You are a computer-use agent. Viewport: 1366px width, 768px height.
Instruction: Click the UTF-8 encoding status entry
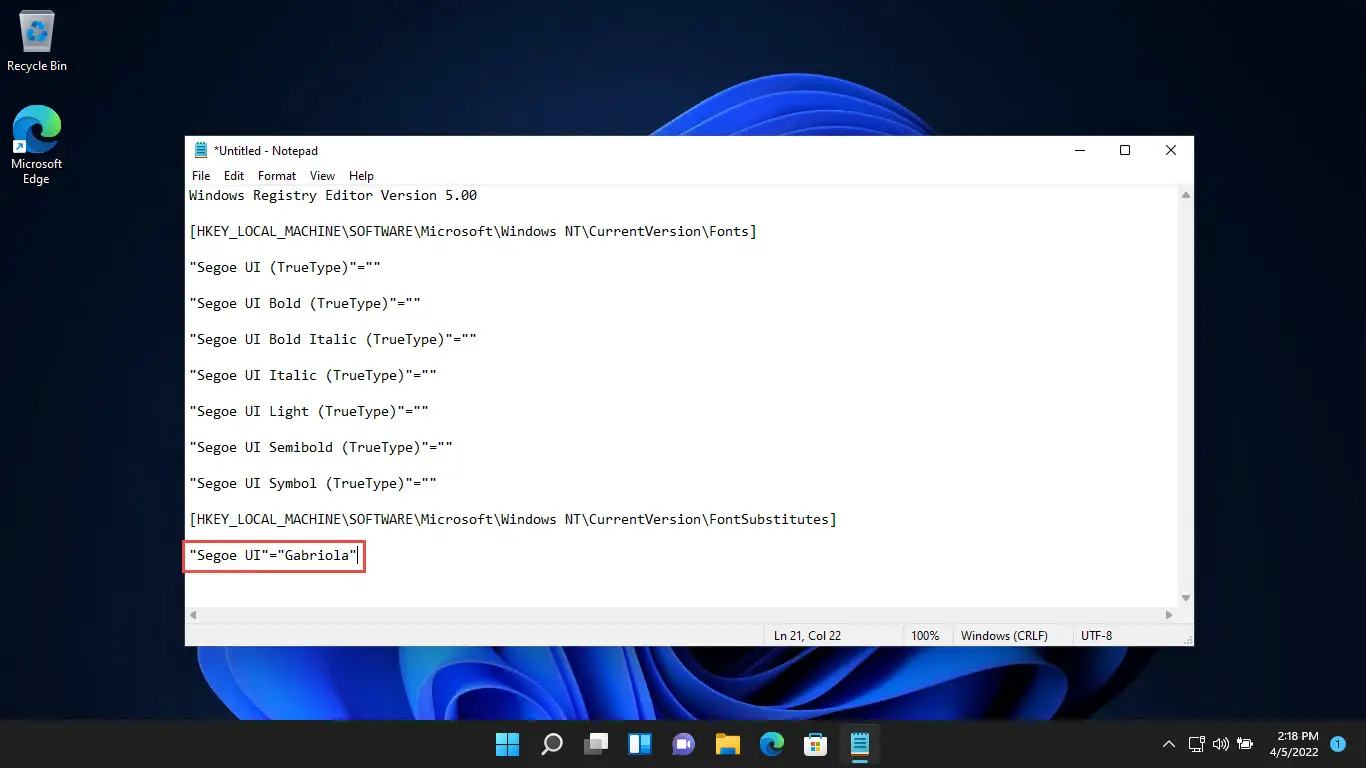[1096, 636]
